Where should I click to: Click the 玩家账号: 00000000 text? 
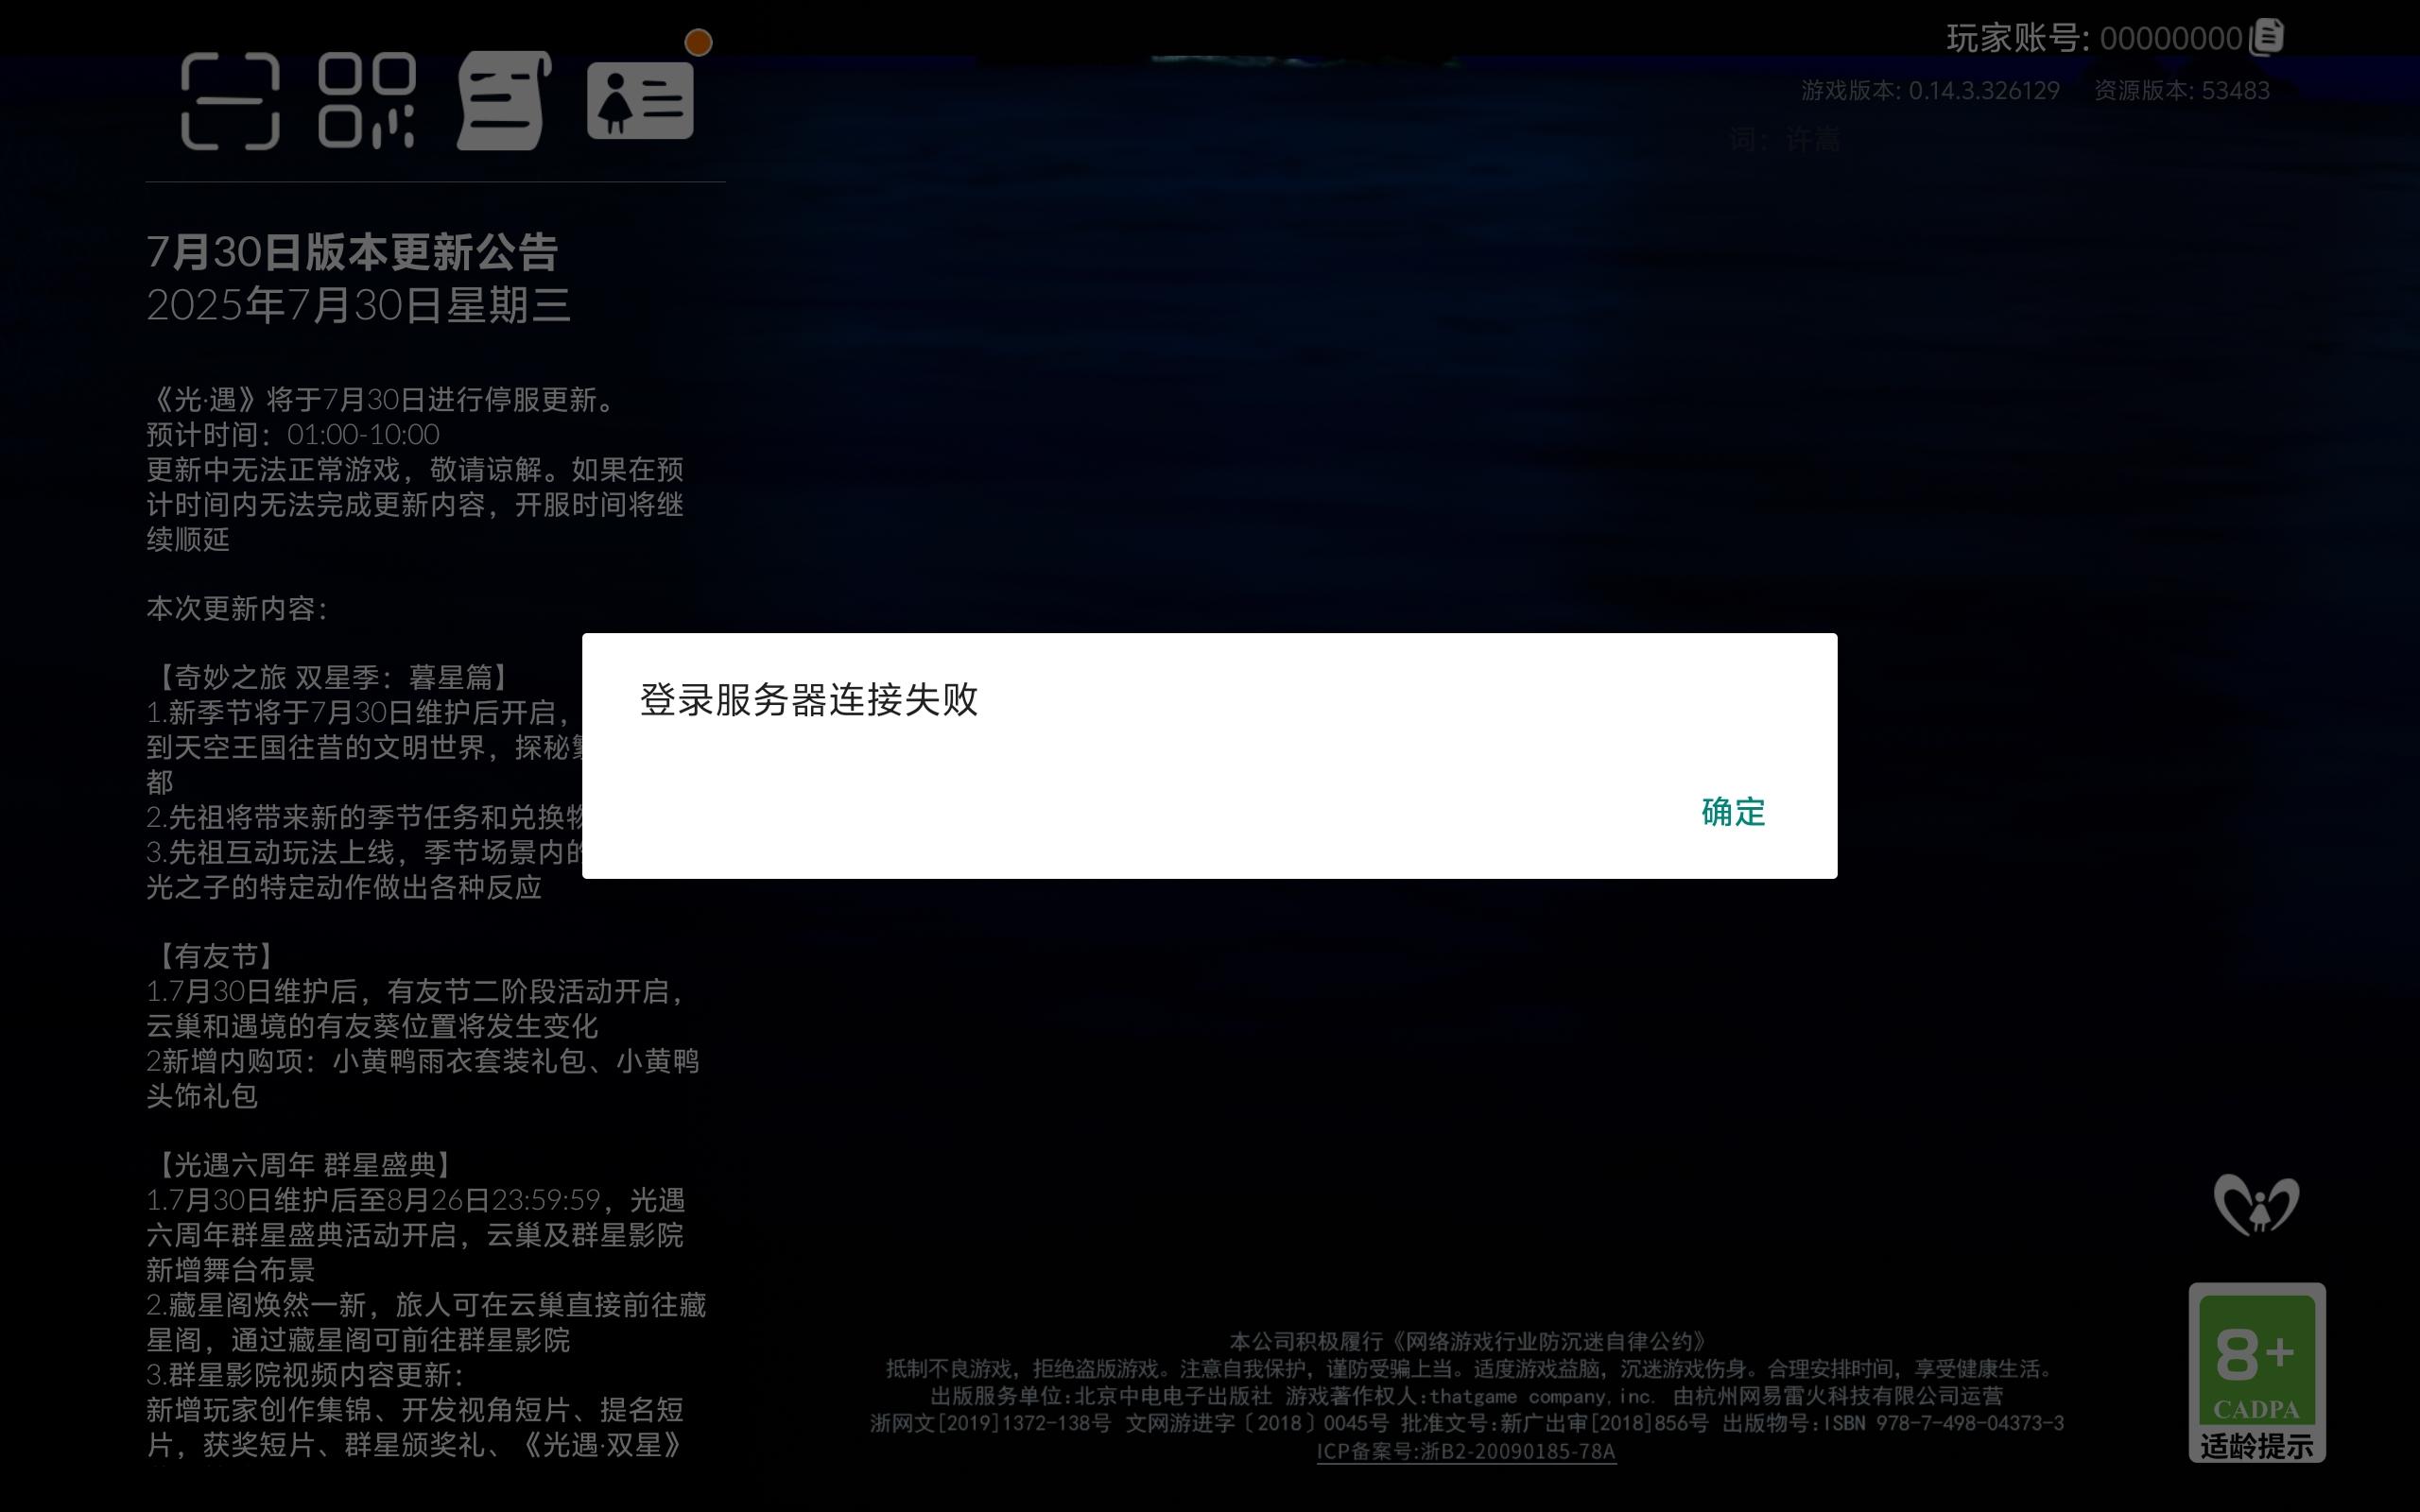point(2094,38)
